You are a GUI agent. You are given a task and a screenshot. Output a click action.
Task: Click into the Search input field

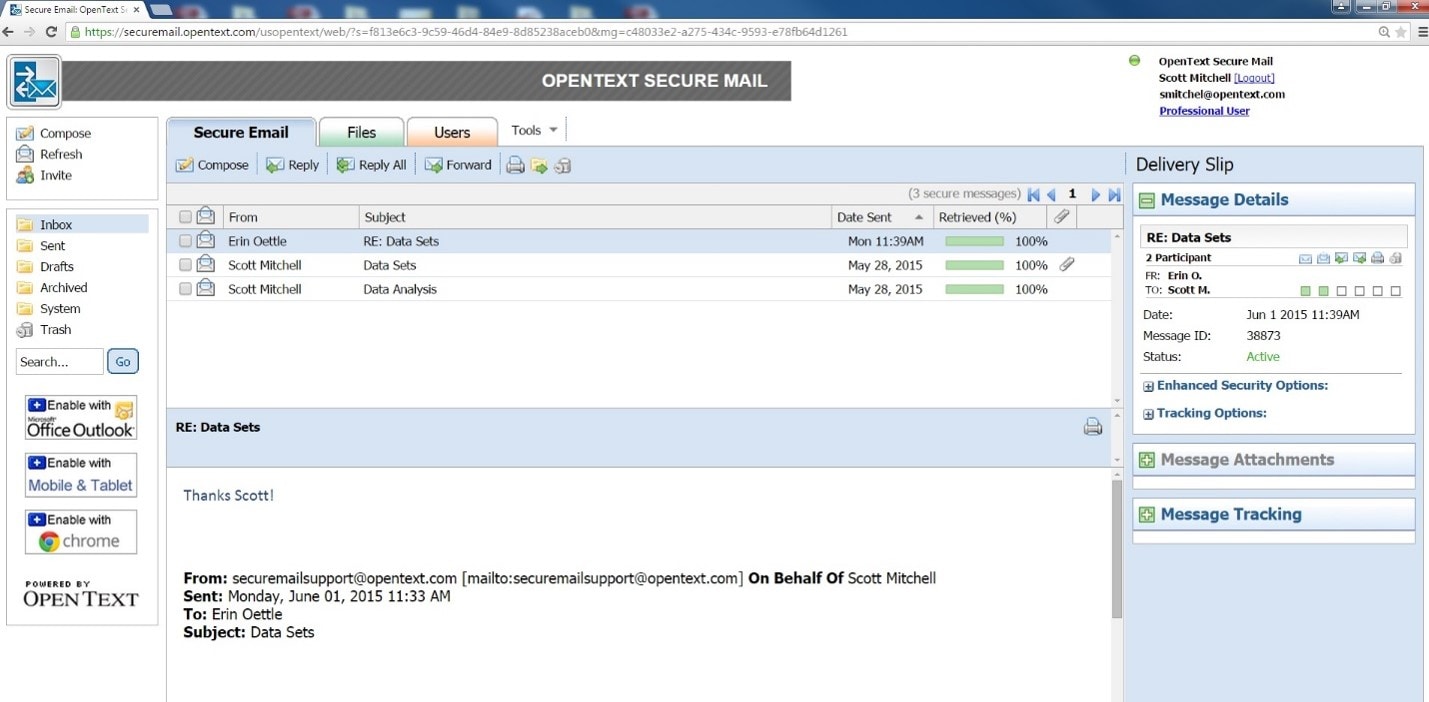coord(59,362)
